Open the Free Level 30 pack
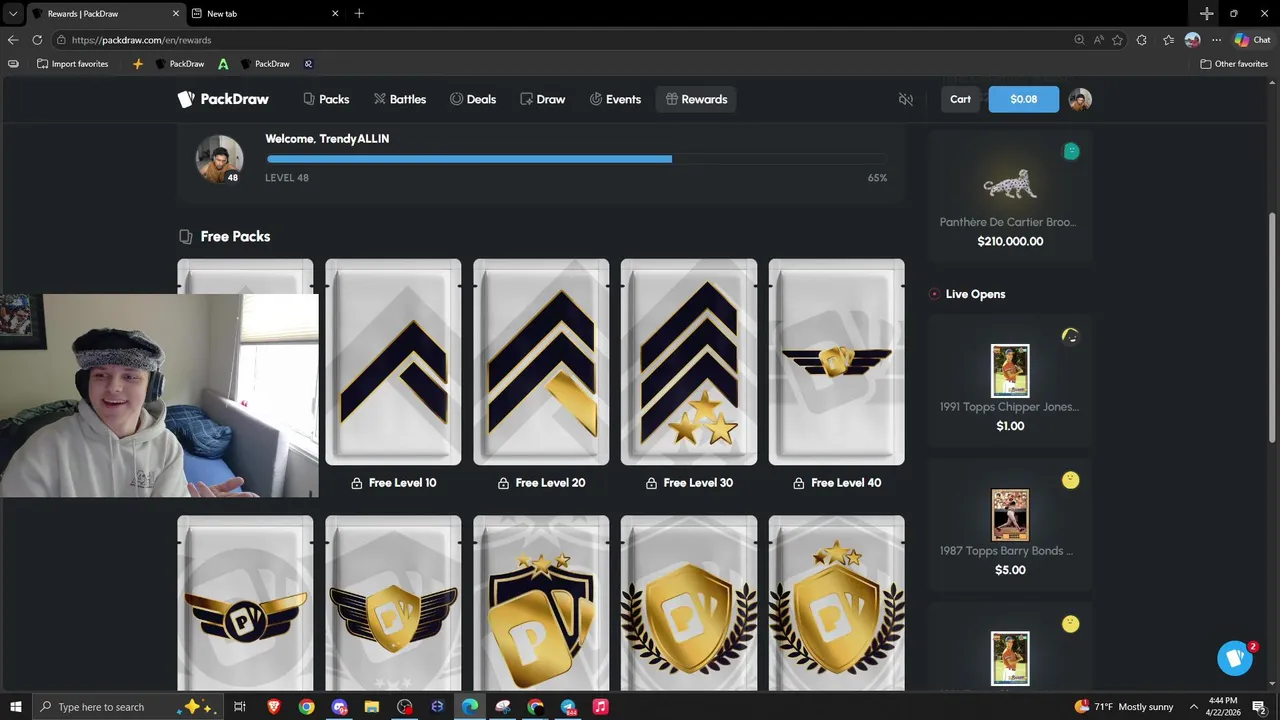 [x=689, y=362]
